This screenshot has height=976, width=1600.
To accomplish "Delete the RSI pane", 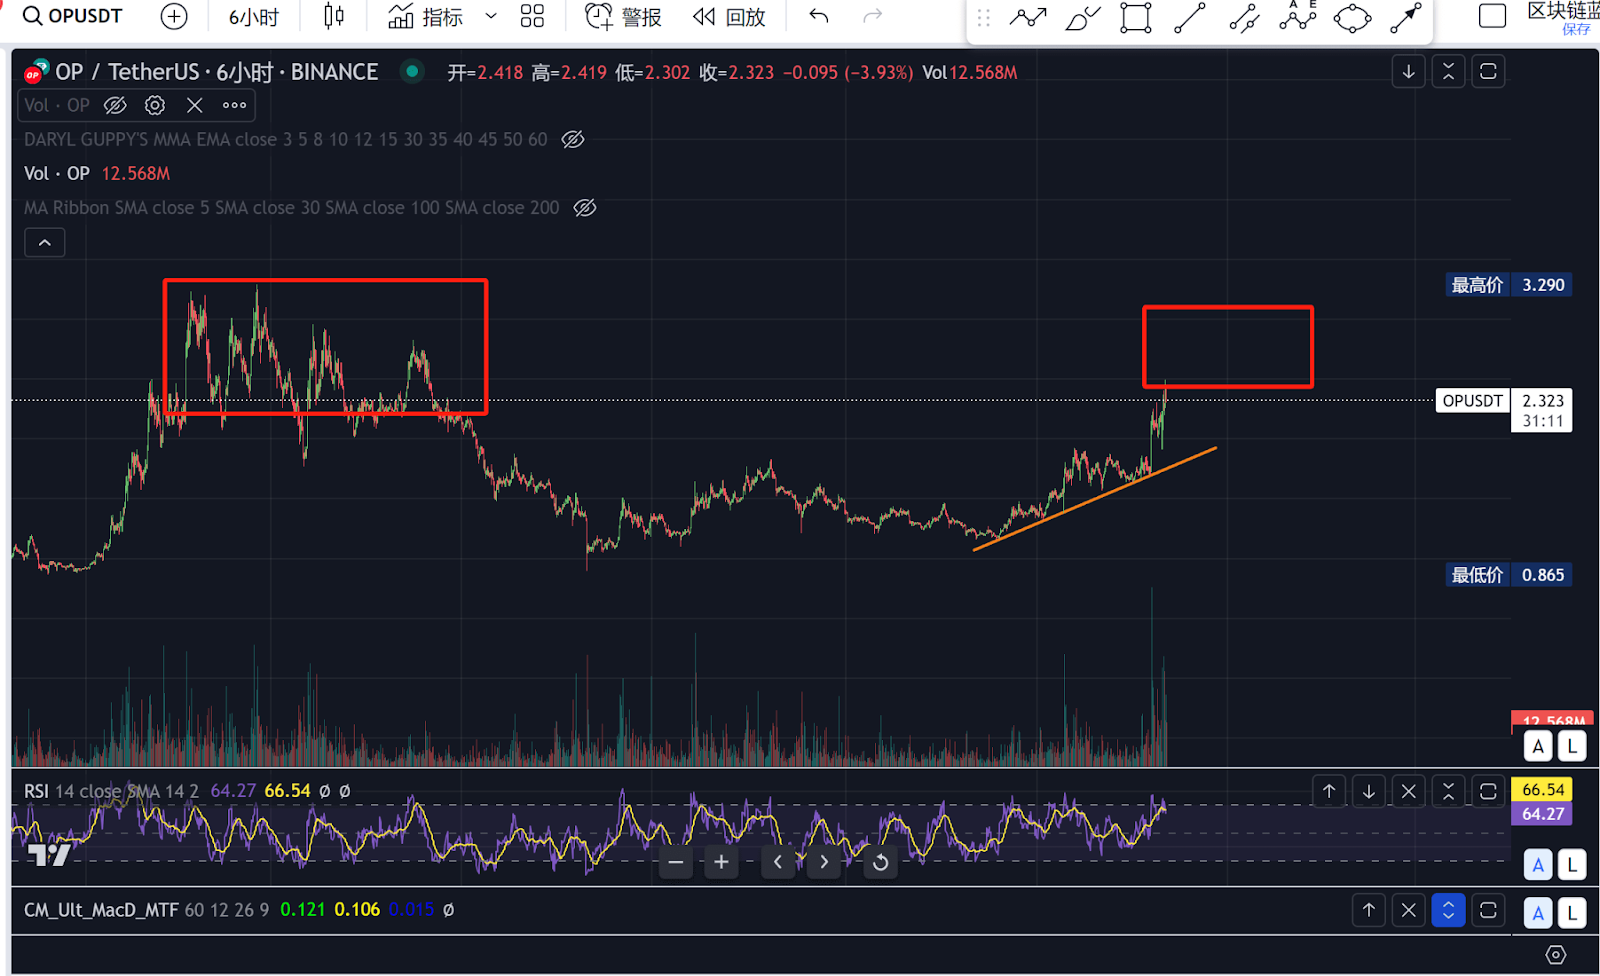I will (x=1408, y=791).
